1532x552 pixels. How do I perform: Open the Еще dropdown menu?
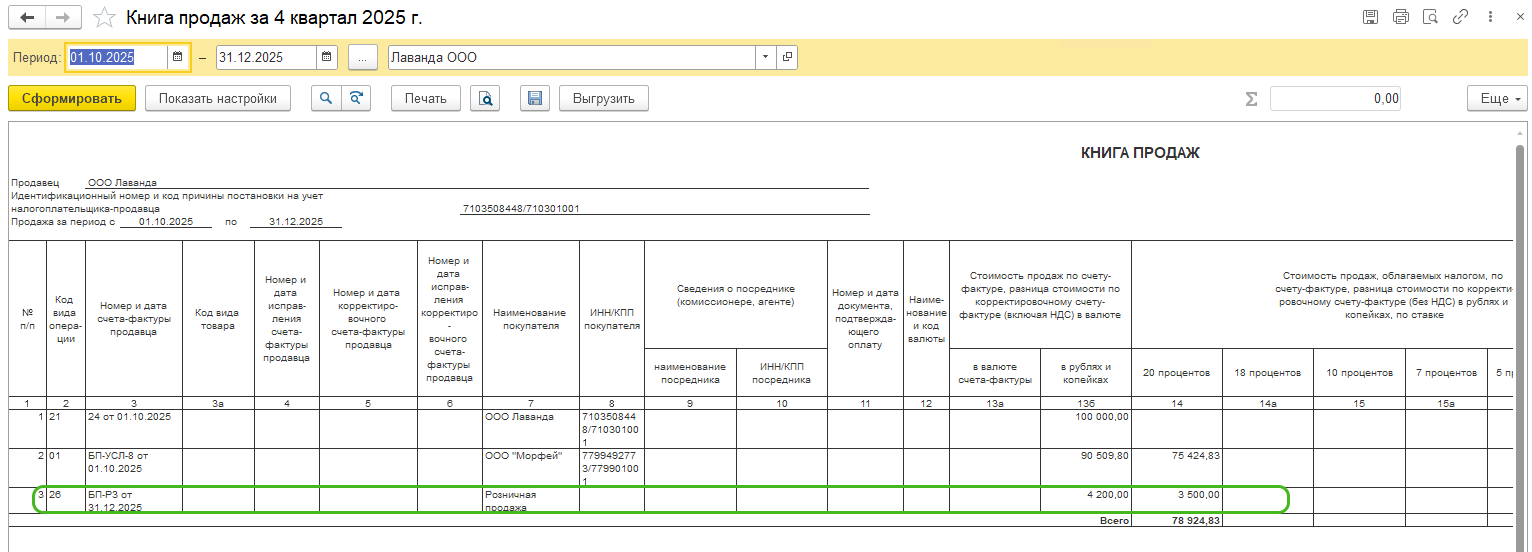1497,98
